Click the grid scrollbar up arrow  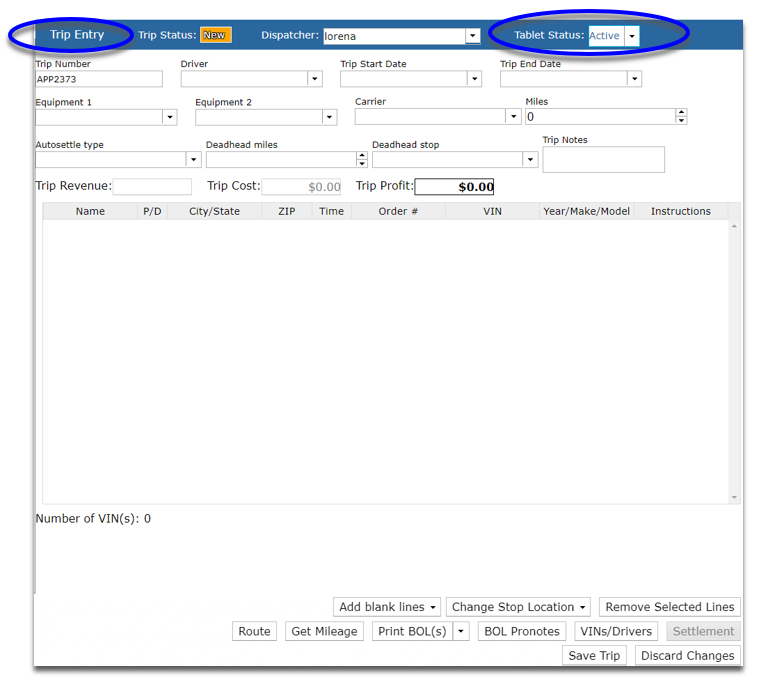click(x=734, y=226)
